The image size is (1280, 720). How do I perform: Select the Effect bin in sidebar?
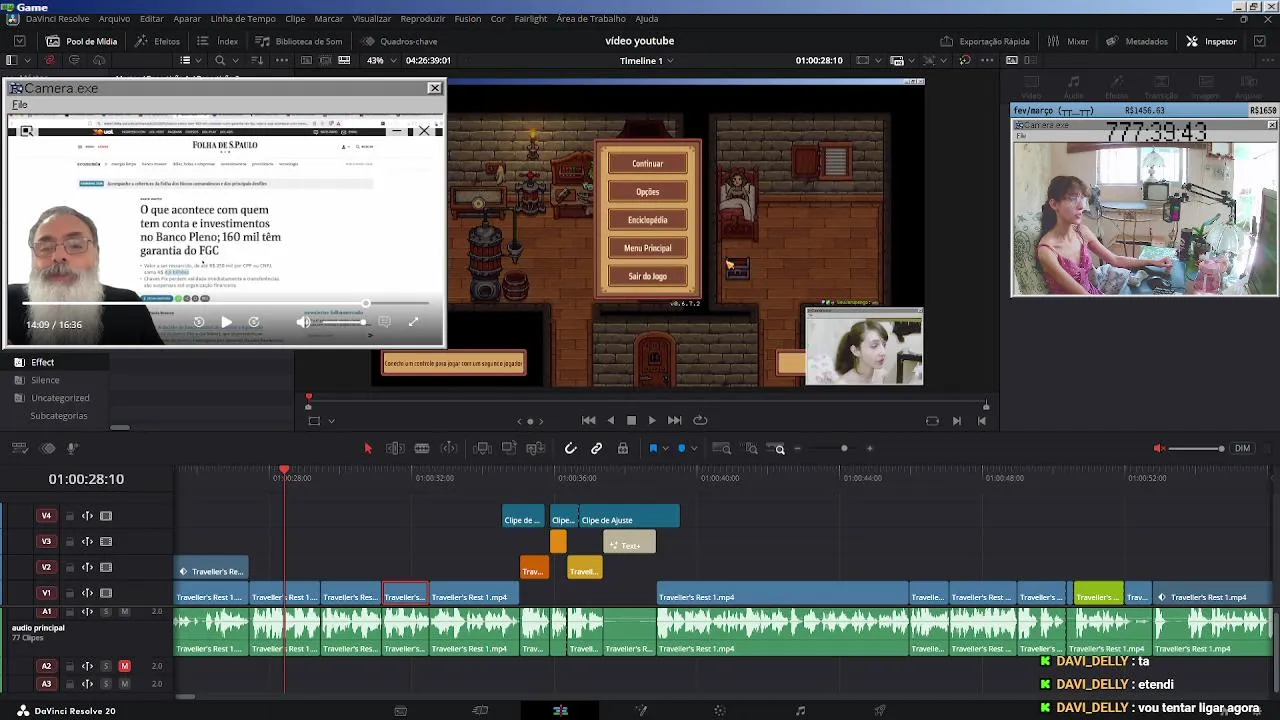42,363
